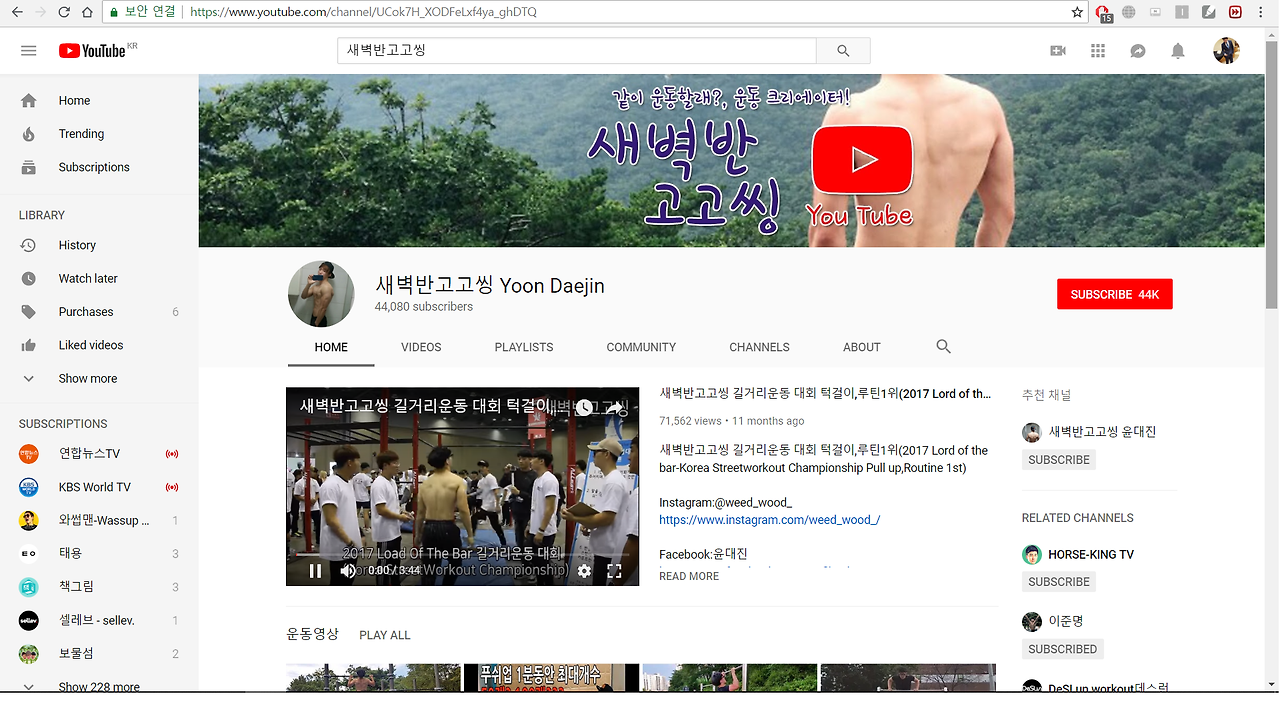The width and height of the screenshot is (1280, 720).
Task: Expand Show more in the Library section
Action: 86,378
